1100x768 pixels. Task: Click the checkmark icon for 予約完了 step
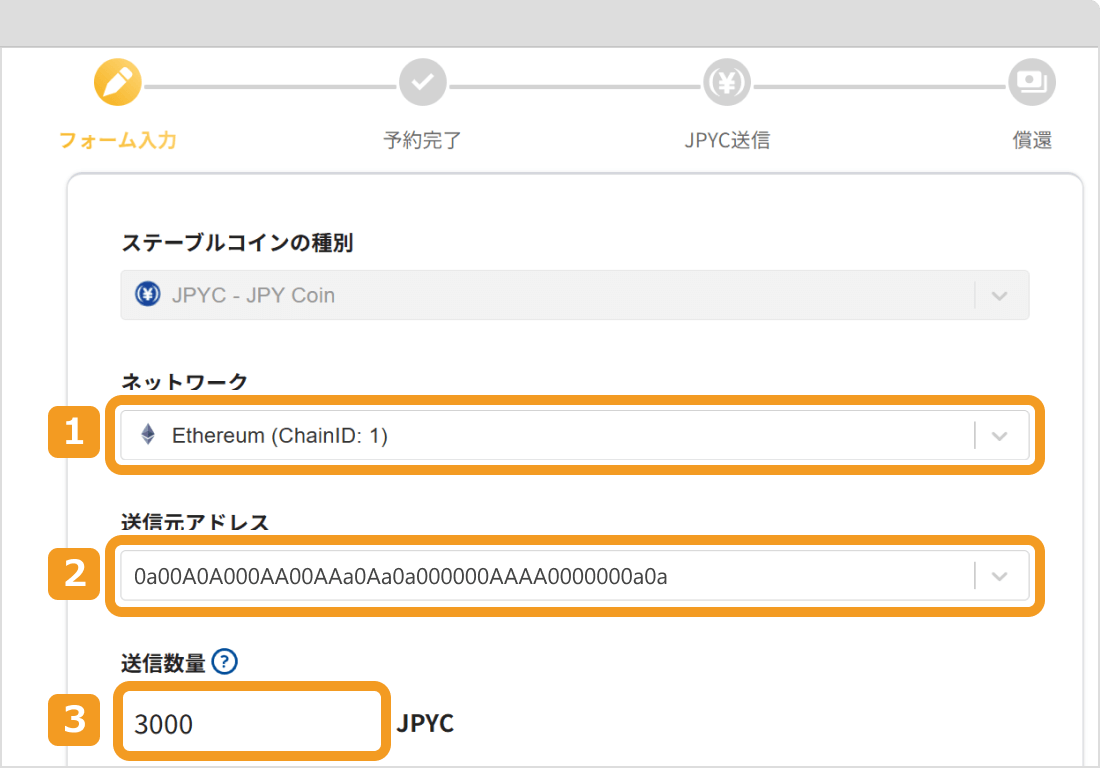423,82
